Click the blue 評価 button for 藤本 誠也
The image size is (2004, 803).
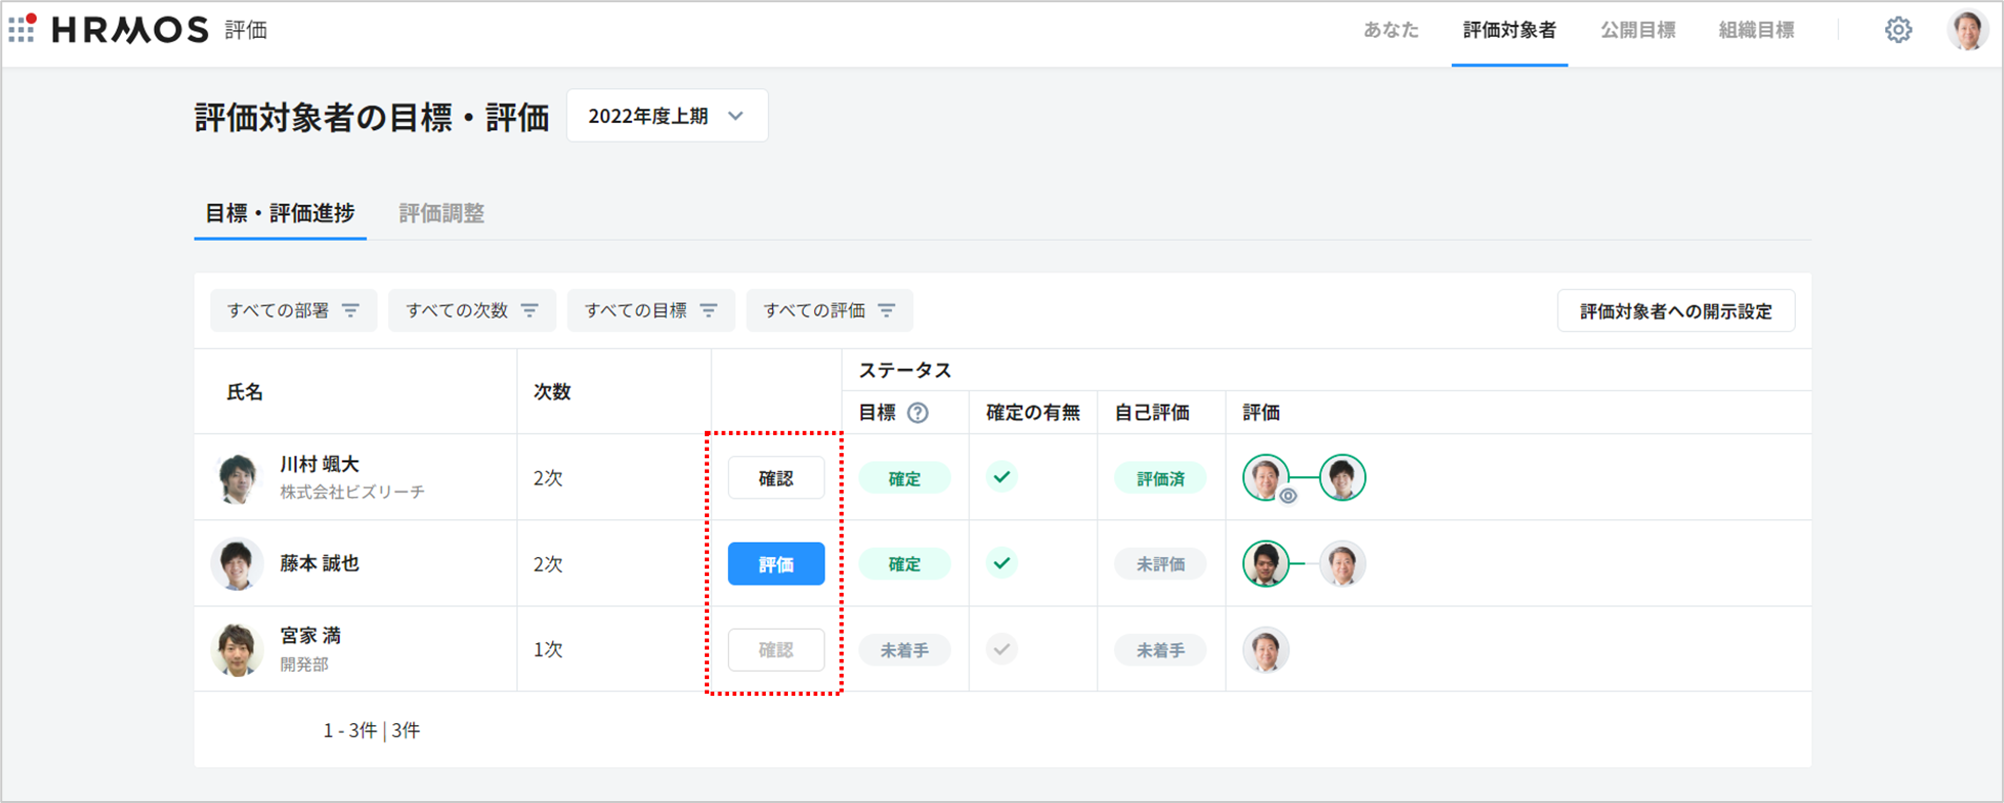(x=776, y=564)
